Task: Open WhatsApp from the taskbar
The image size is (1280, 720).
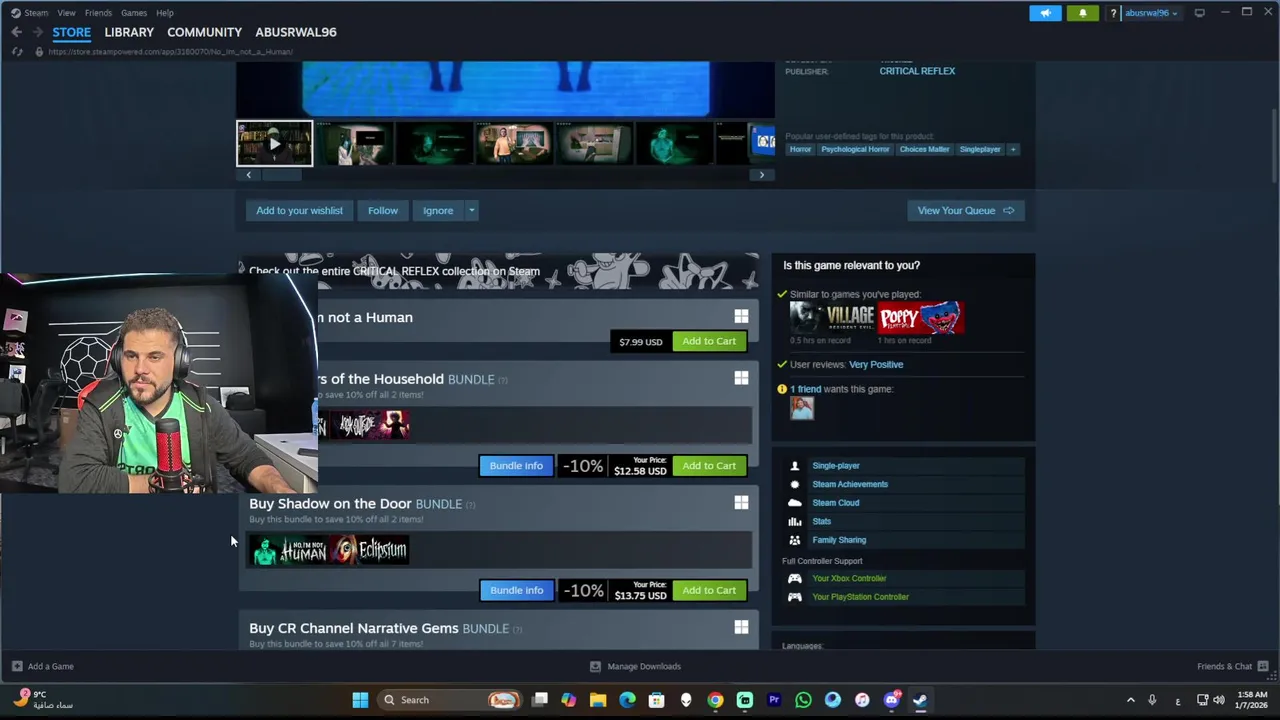Action: click(803, 700)
